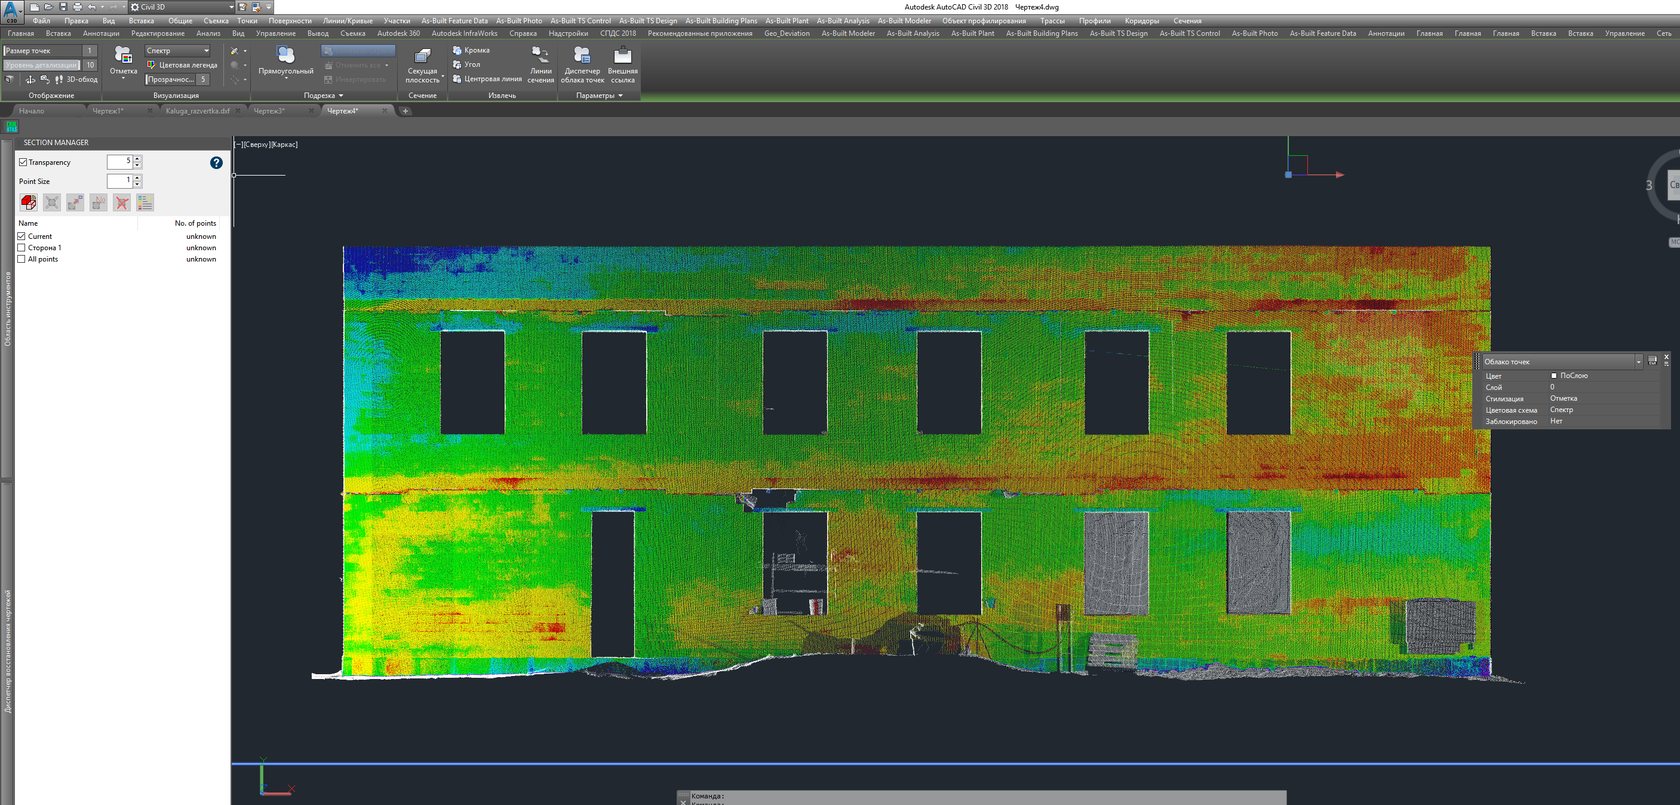The image size is (1680, 805).
Task: Open the Отметка stylization dropdown arrow
Action: tap(123, 78)
